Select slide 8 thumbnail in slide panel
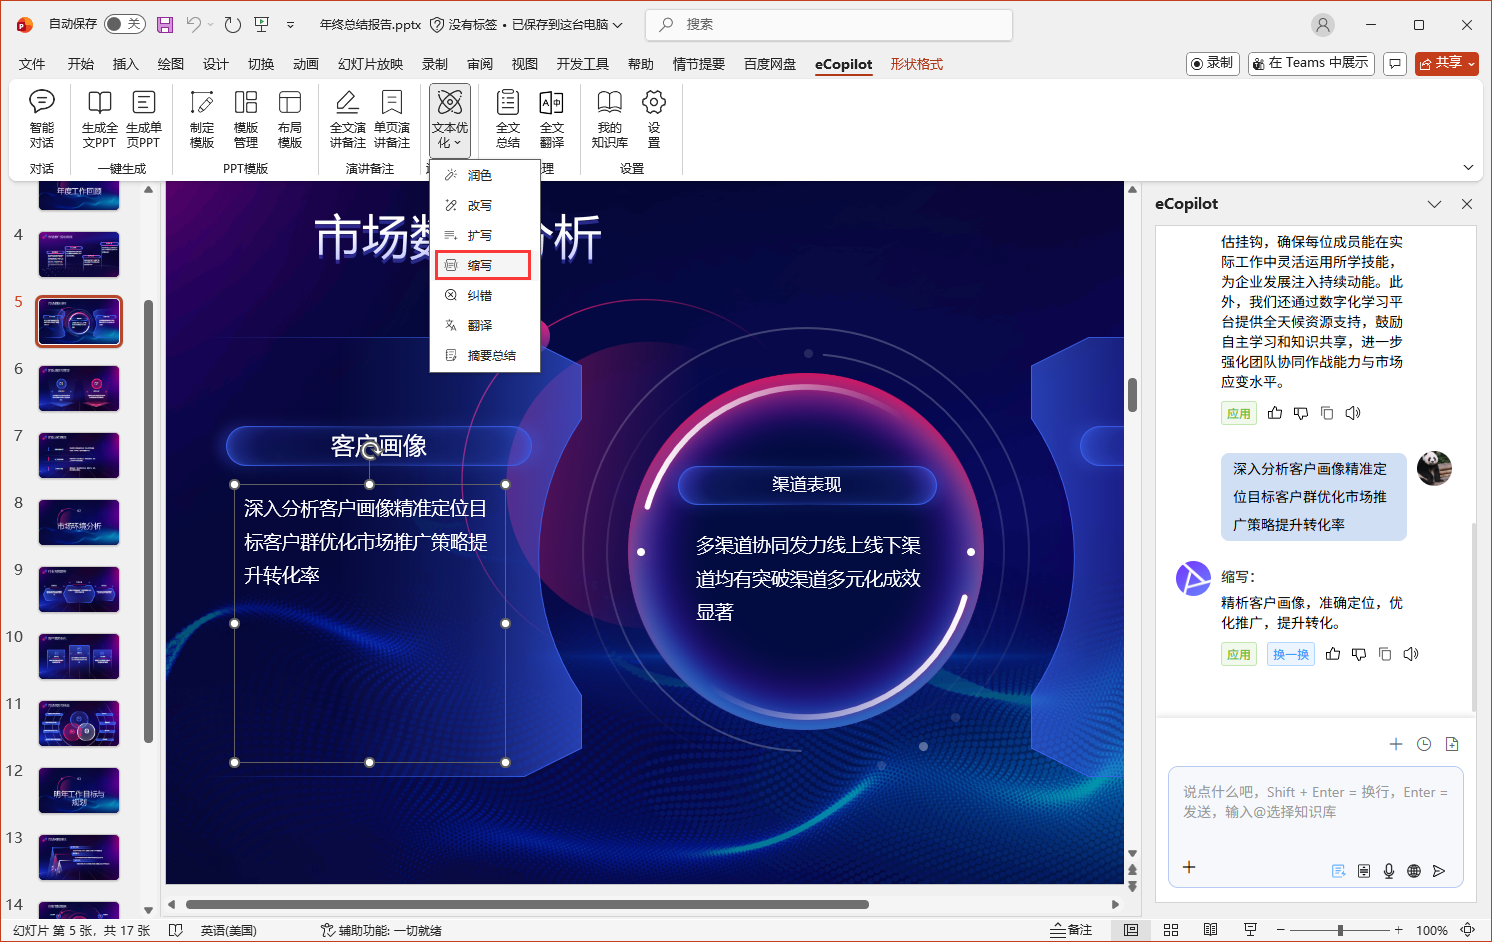Screen dimensions: 1492x942 coord(79,523)
